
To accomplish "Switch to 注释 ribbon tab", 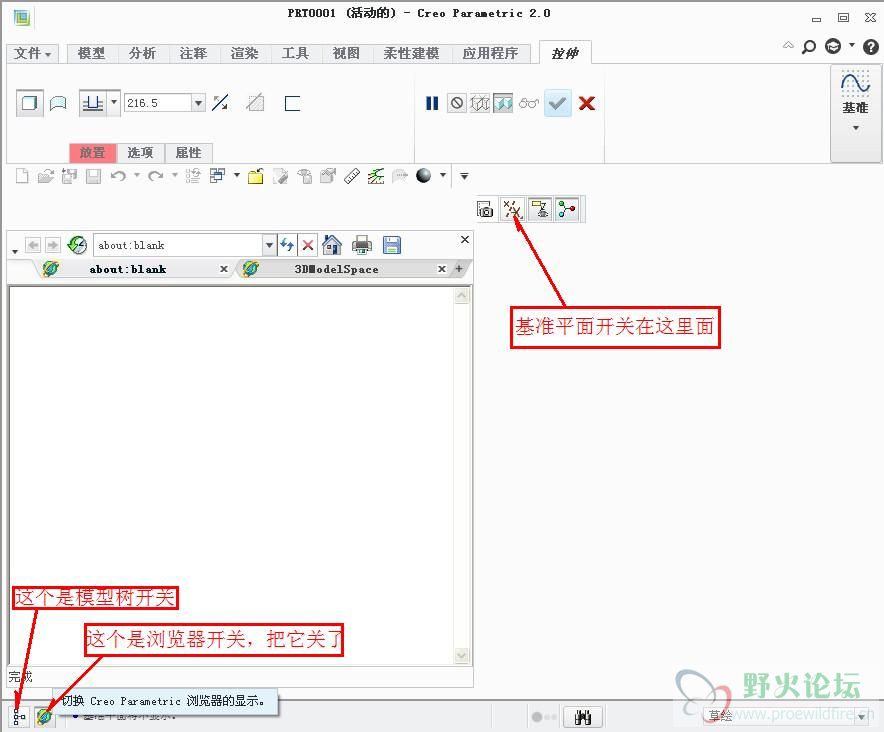I will (x=193, y=54).
